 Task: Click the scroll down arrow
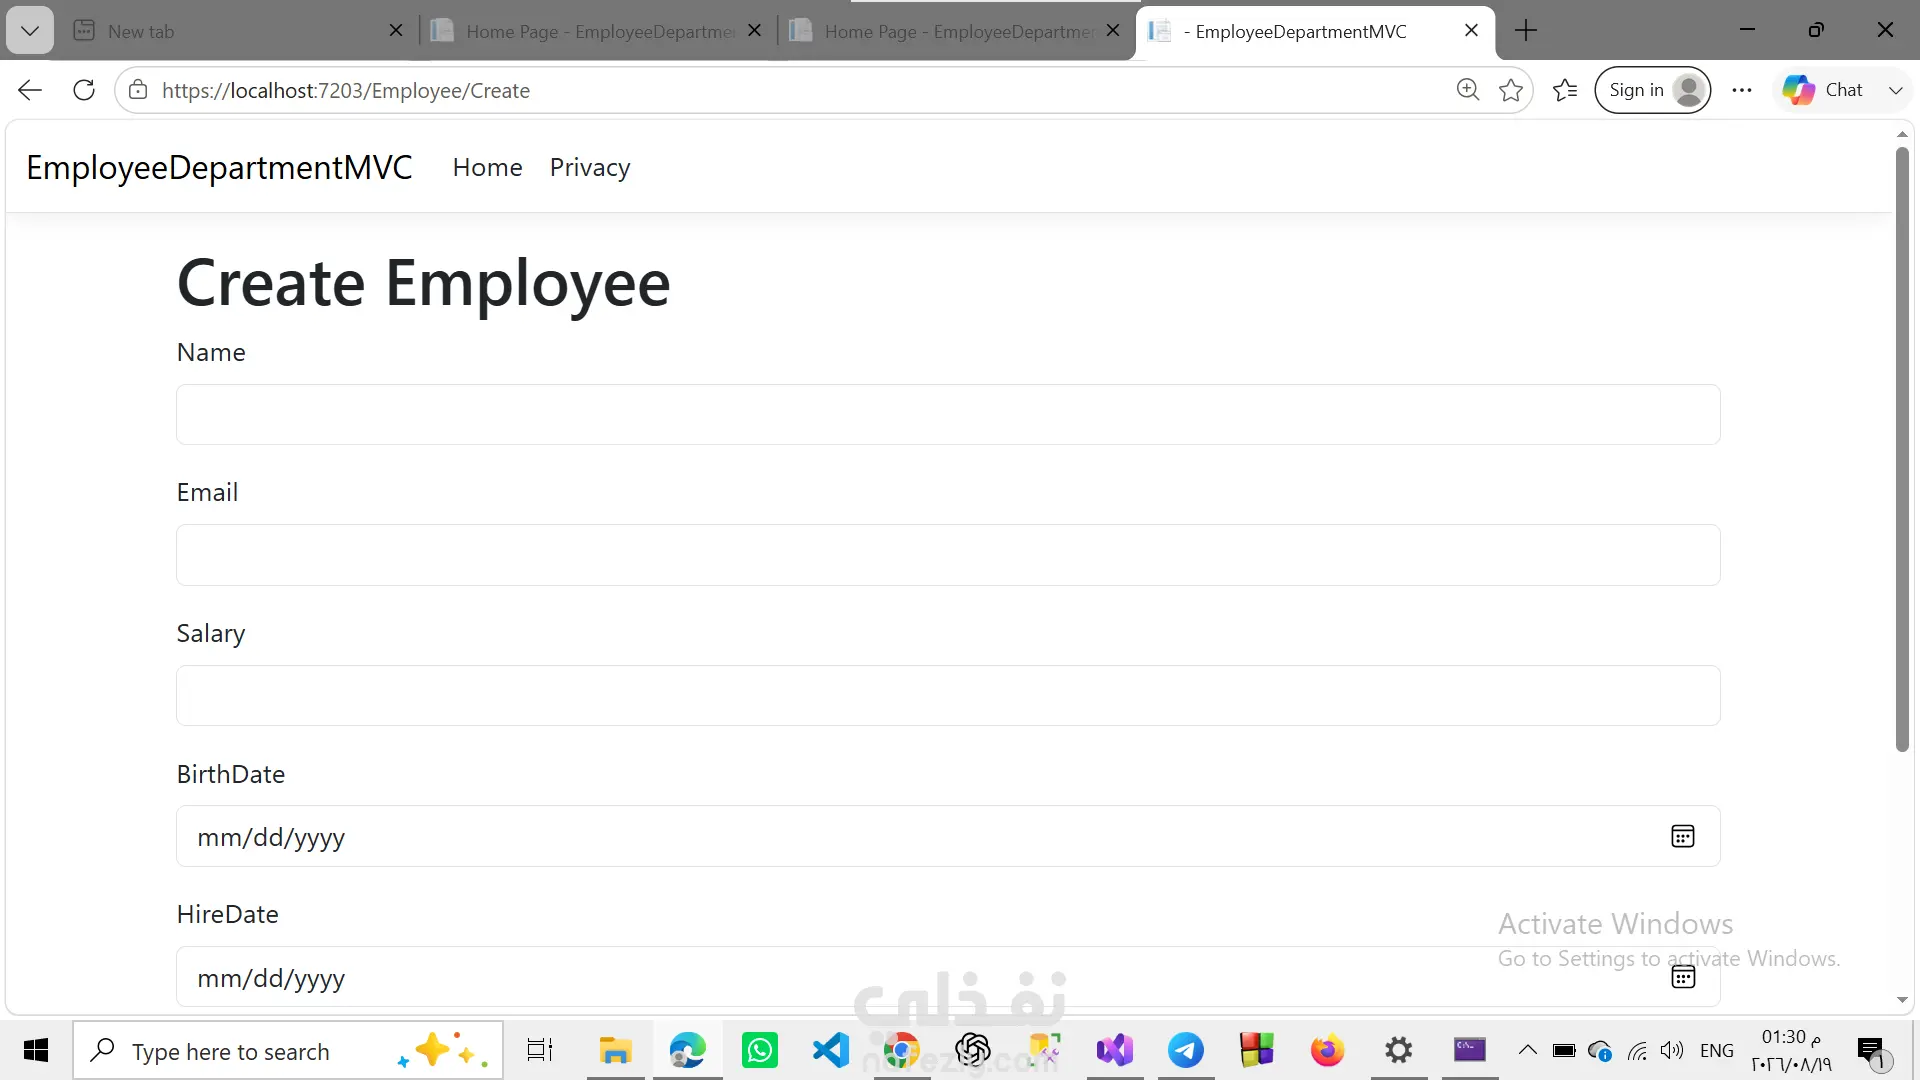pos(1902,1000)
